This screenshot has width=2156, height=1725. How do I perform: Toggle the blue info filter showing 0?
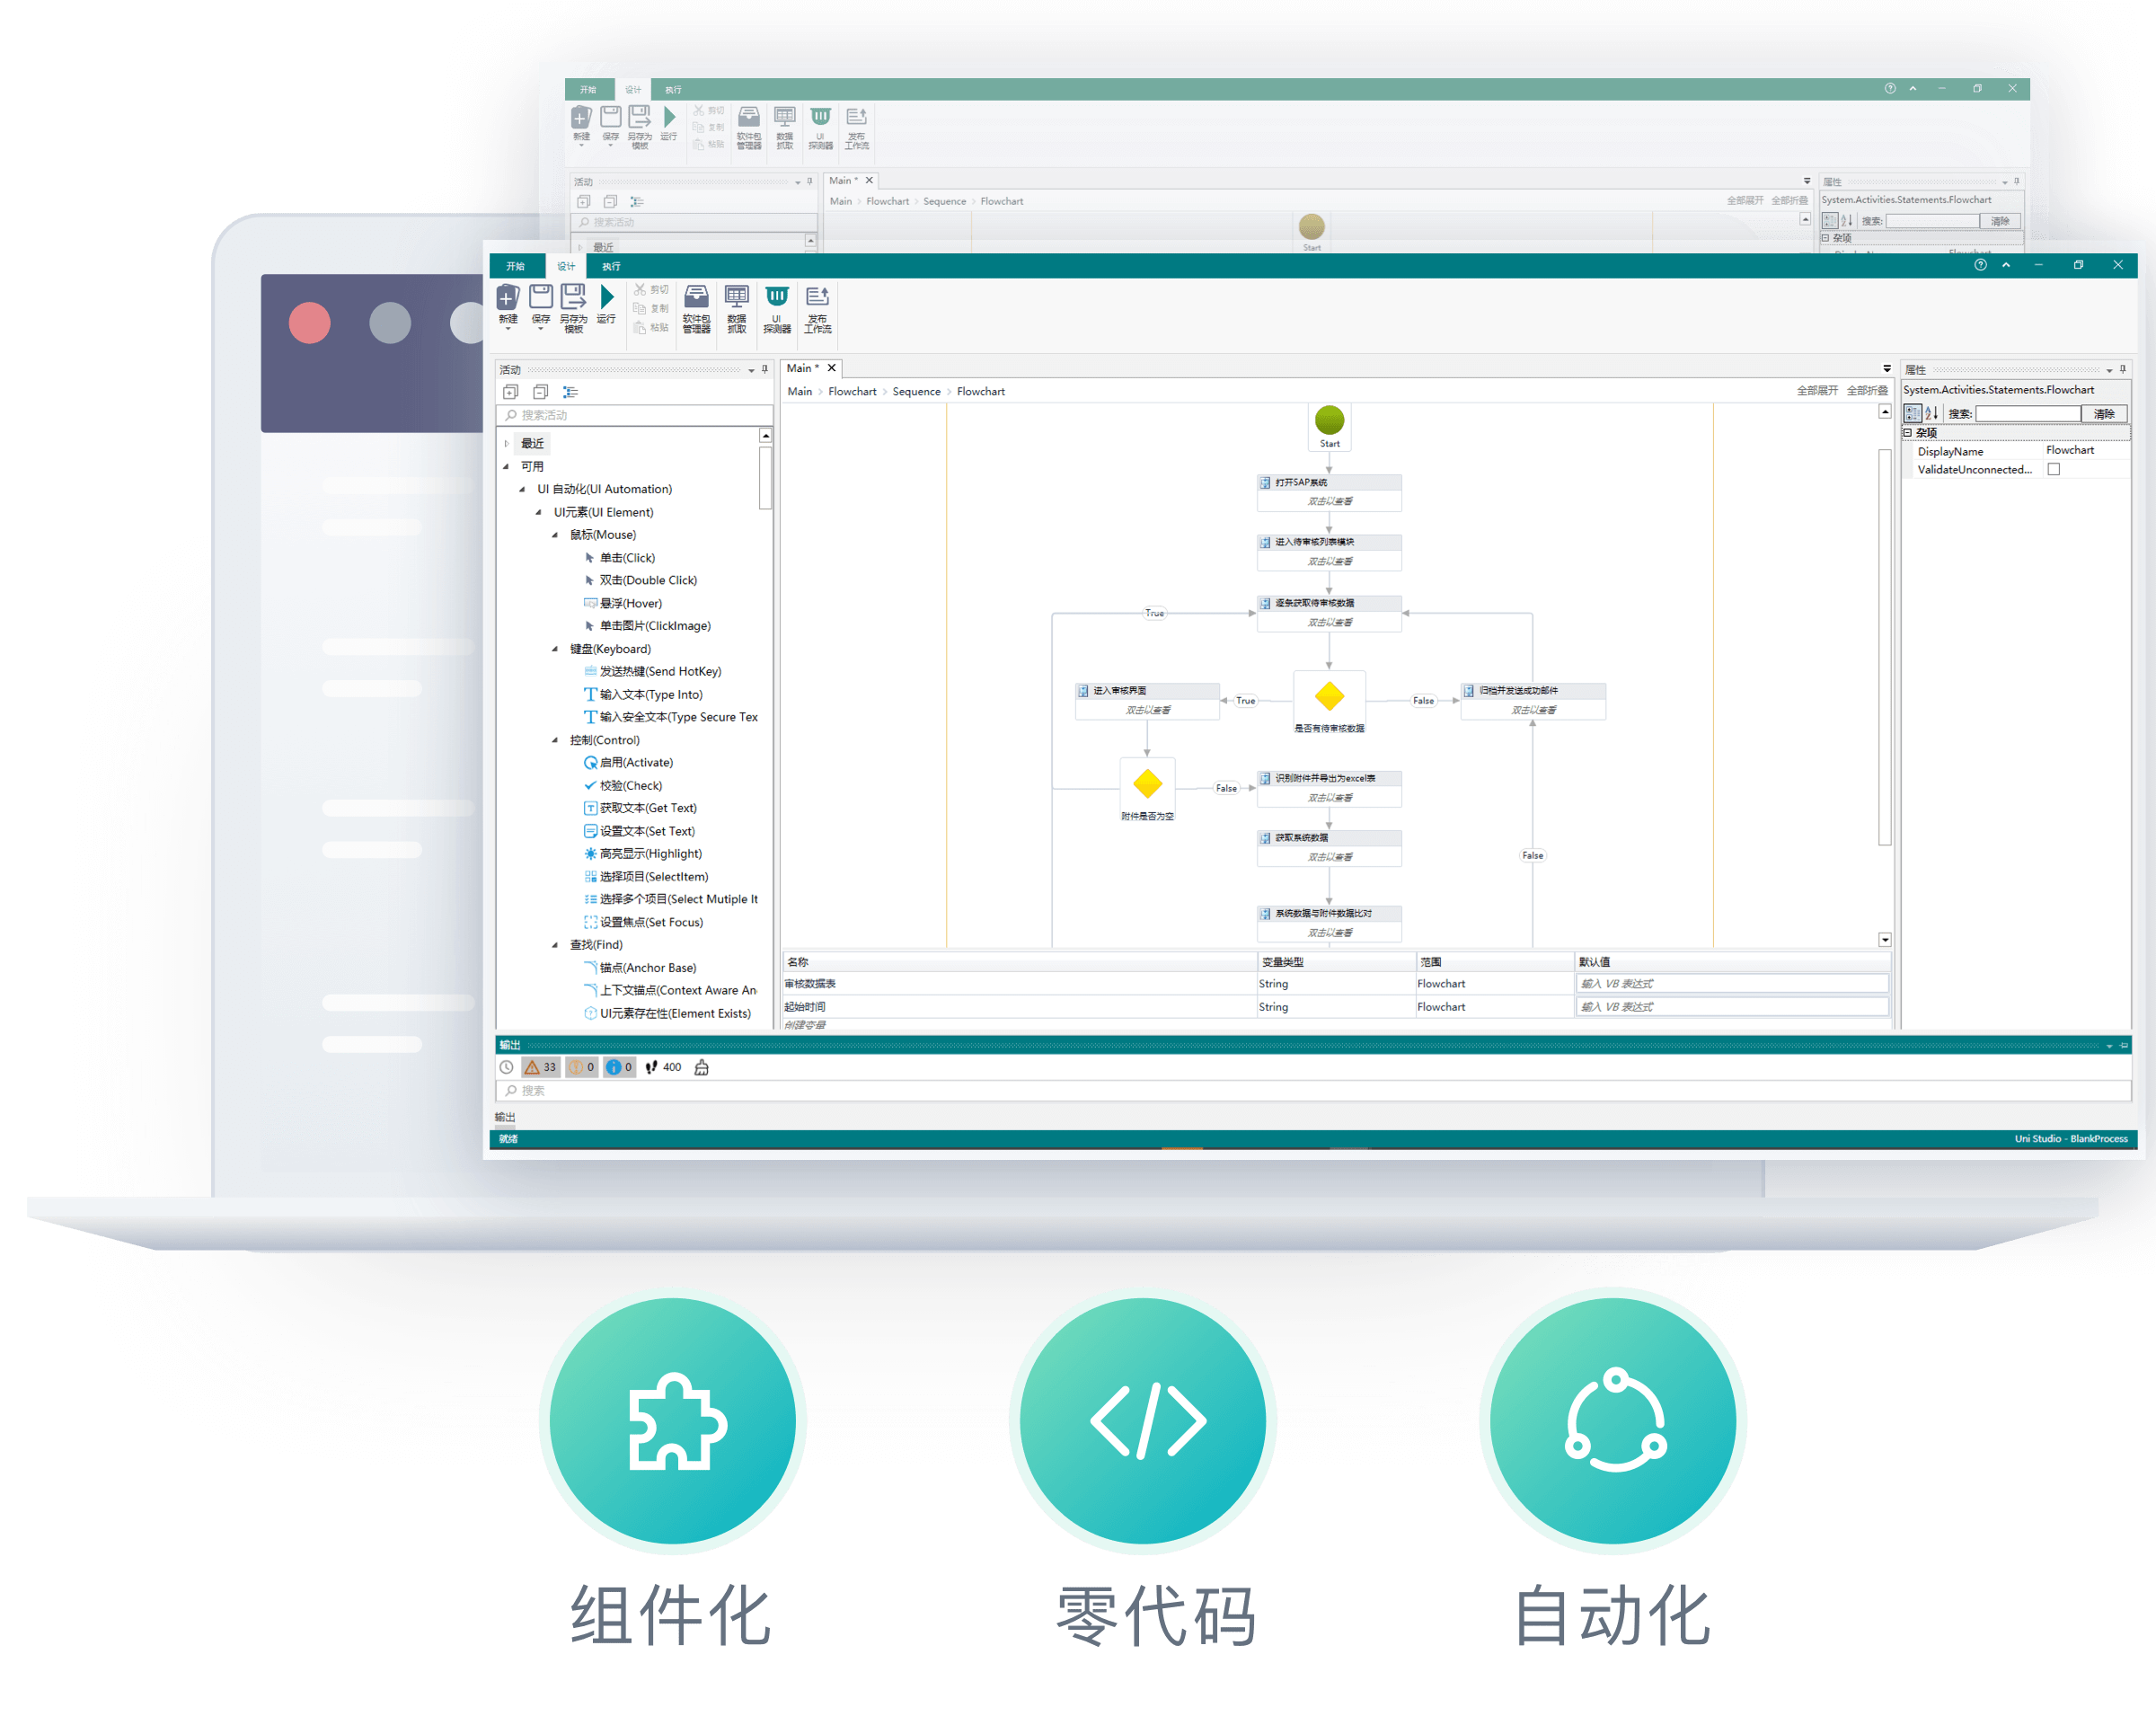(620, 1067)
